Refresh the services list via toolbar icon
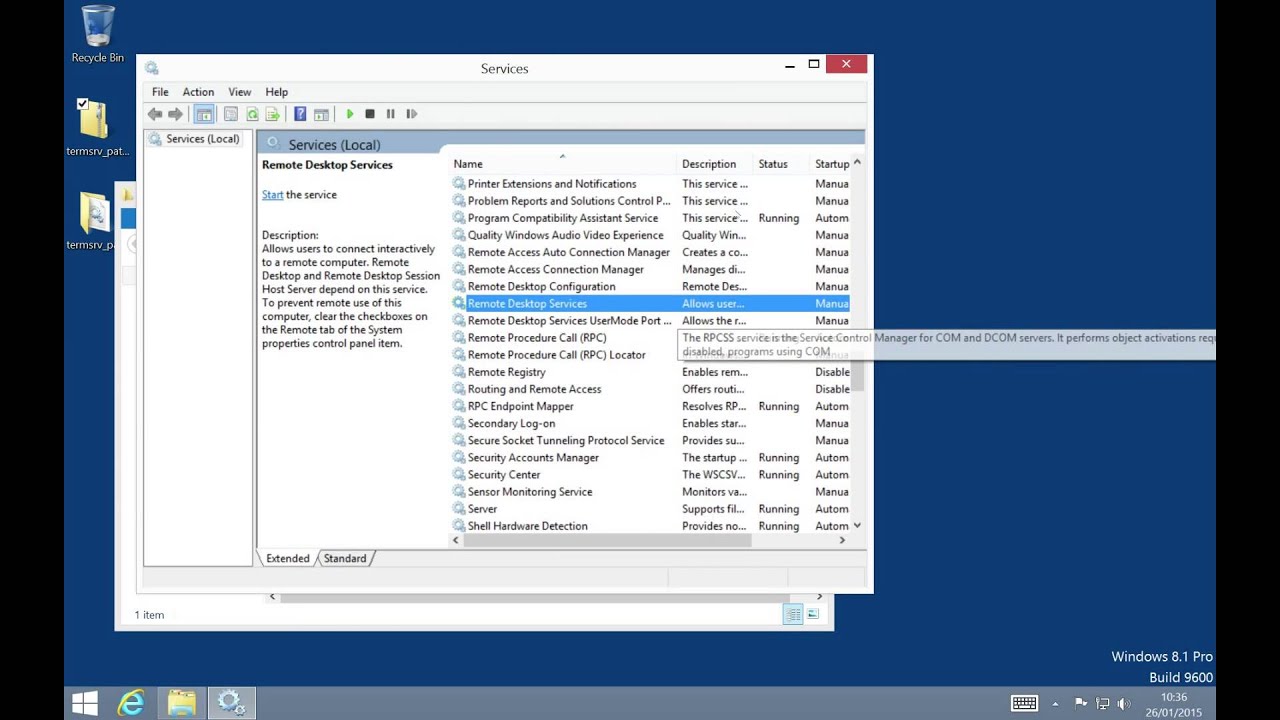The height and width of the screenshot is (720, 1280). (x=252, y=114)
